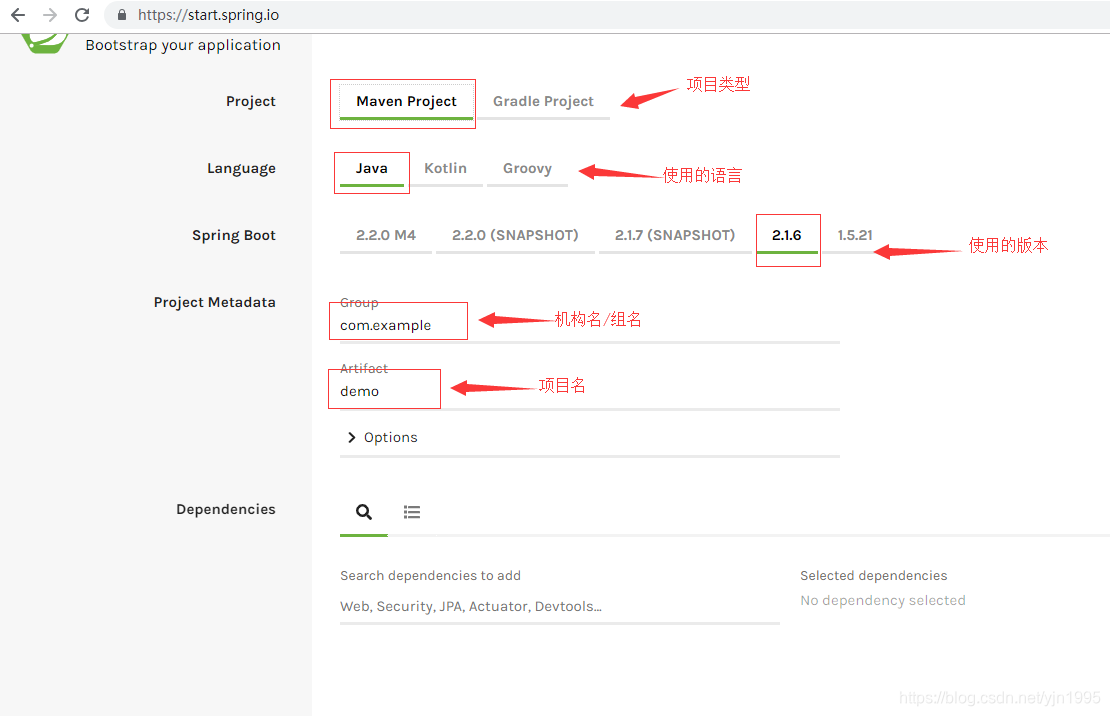Click the Project Metadata label
This screenshot has height=716, width=1110.
214,302
